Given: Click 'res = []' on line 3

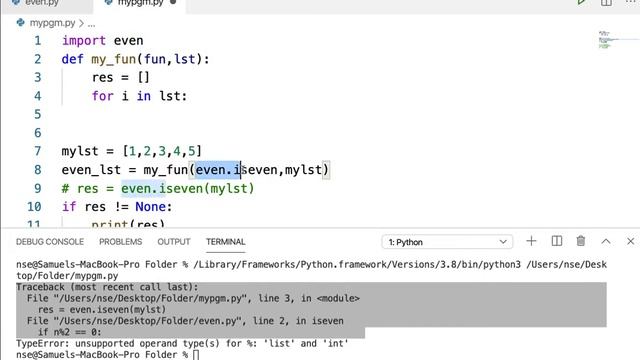Looking at the screenshot, I should (121, 78).
